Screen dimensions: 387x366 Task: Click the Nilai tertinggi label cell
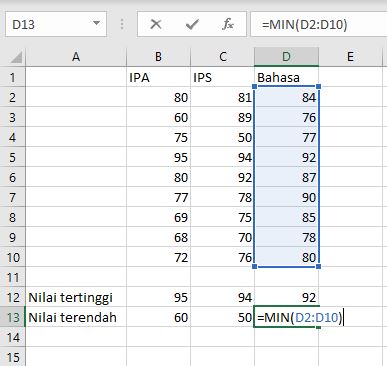coord(76,297)
